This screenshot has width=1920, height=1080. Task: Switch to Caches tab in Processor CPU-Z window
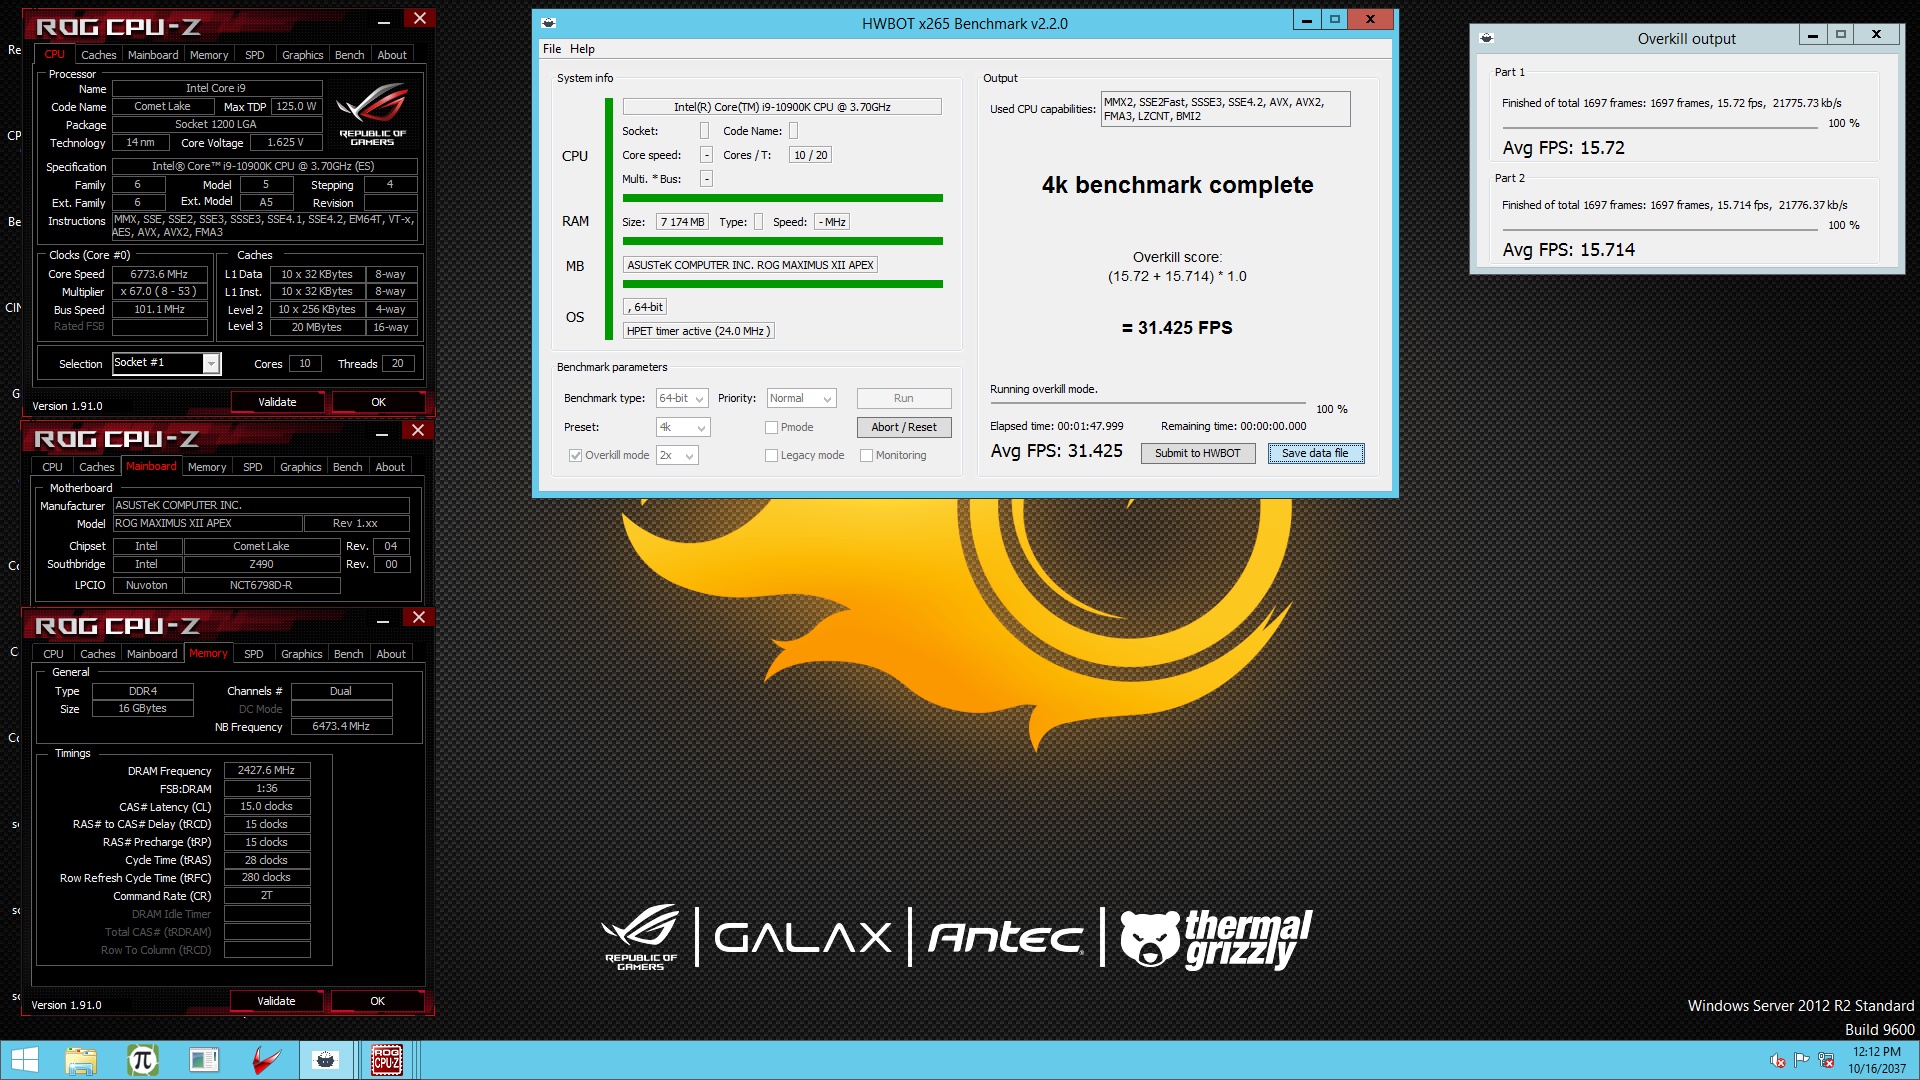pyautogui.click(x=98, y=55)
